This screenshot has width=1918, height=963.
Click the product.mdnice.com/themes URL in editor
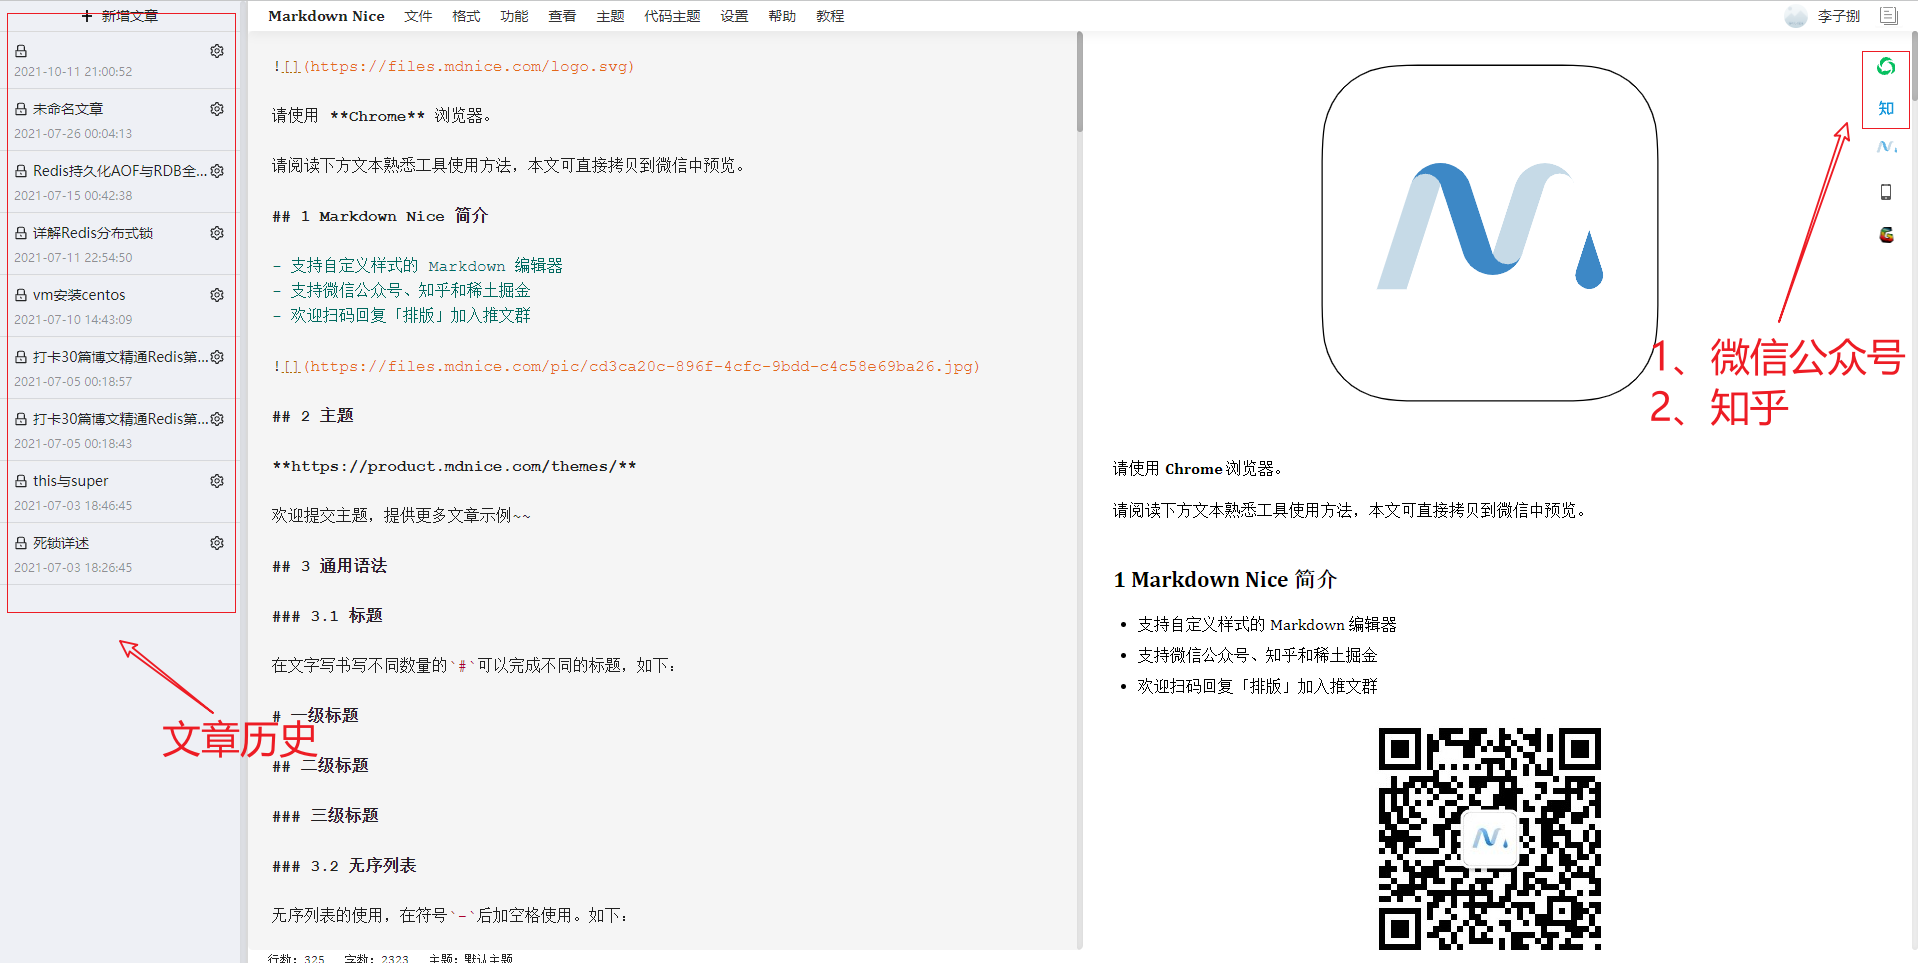[x=454, y=466]
